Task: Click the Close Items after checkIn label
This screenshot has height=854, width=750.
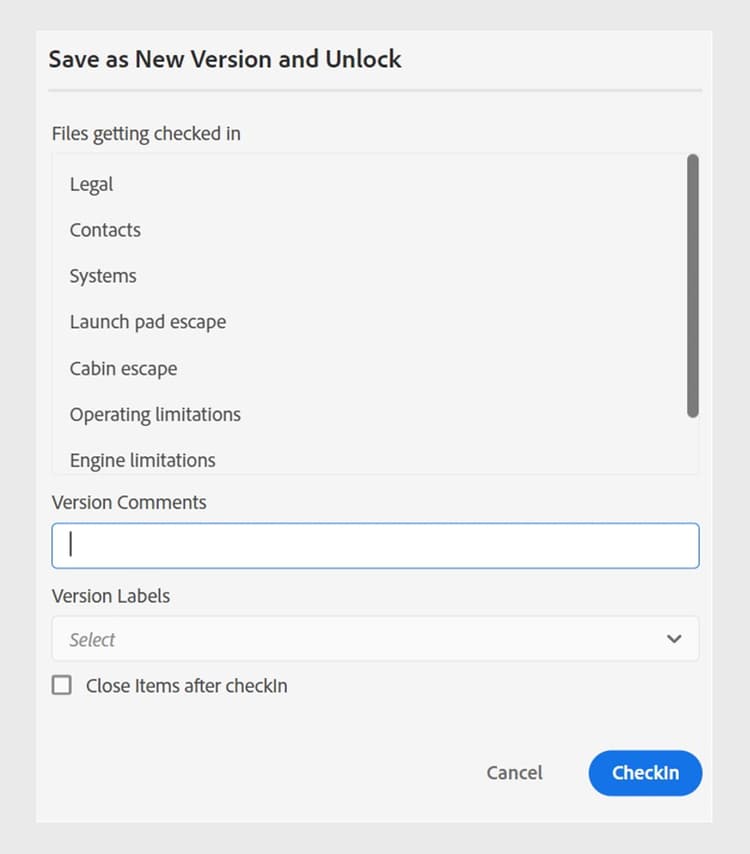Action: coord(187,686)
